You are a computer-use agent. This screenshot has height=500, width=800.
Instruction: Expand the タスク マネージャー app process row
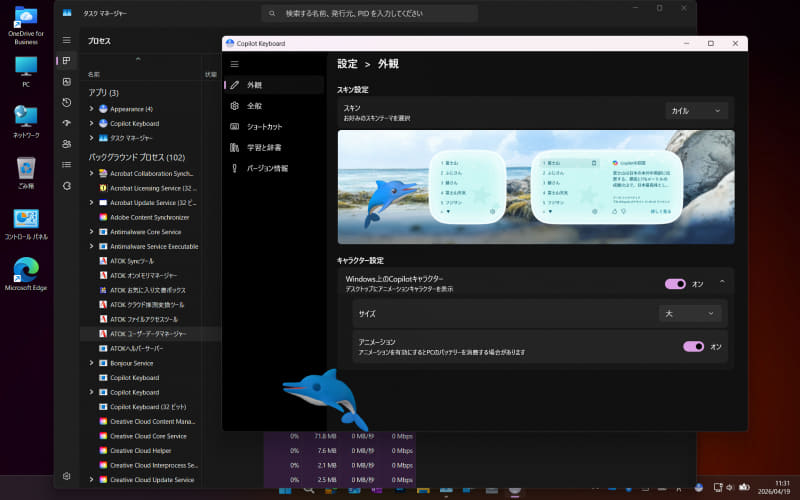click(x=91, y=138)
